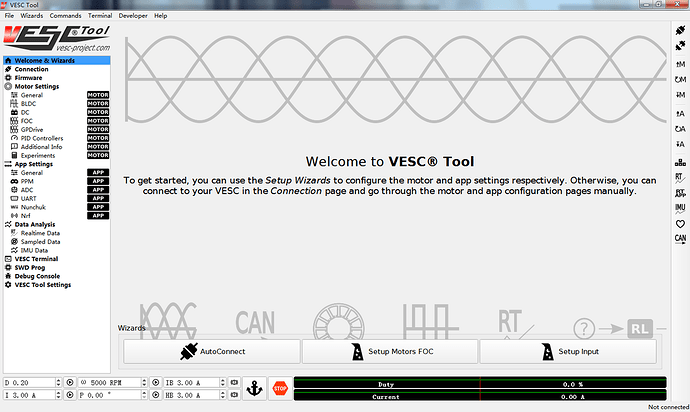Image resolution: width=690 pixels, height=412 pixels.
Task: Click the connect plug icon at the top of the right toolbar
Action: (680, 29)
